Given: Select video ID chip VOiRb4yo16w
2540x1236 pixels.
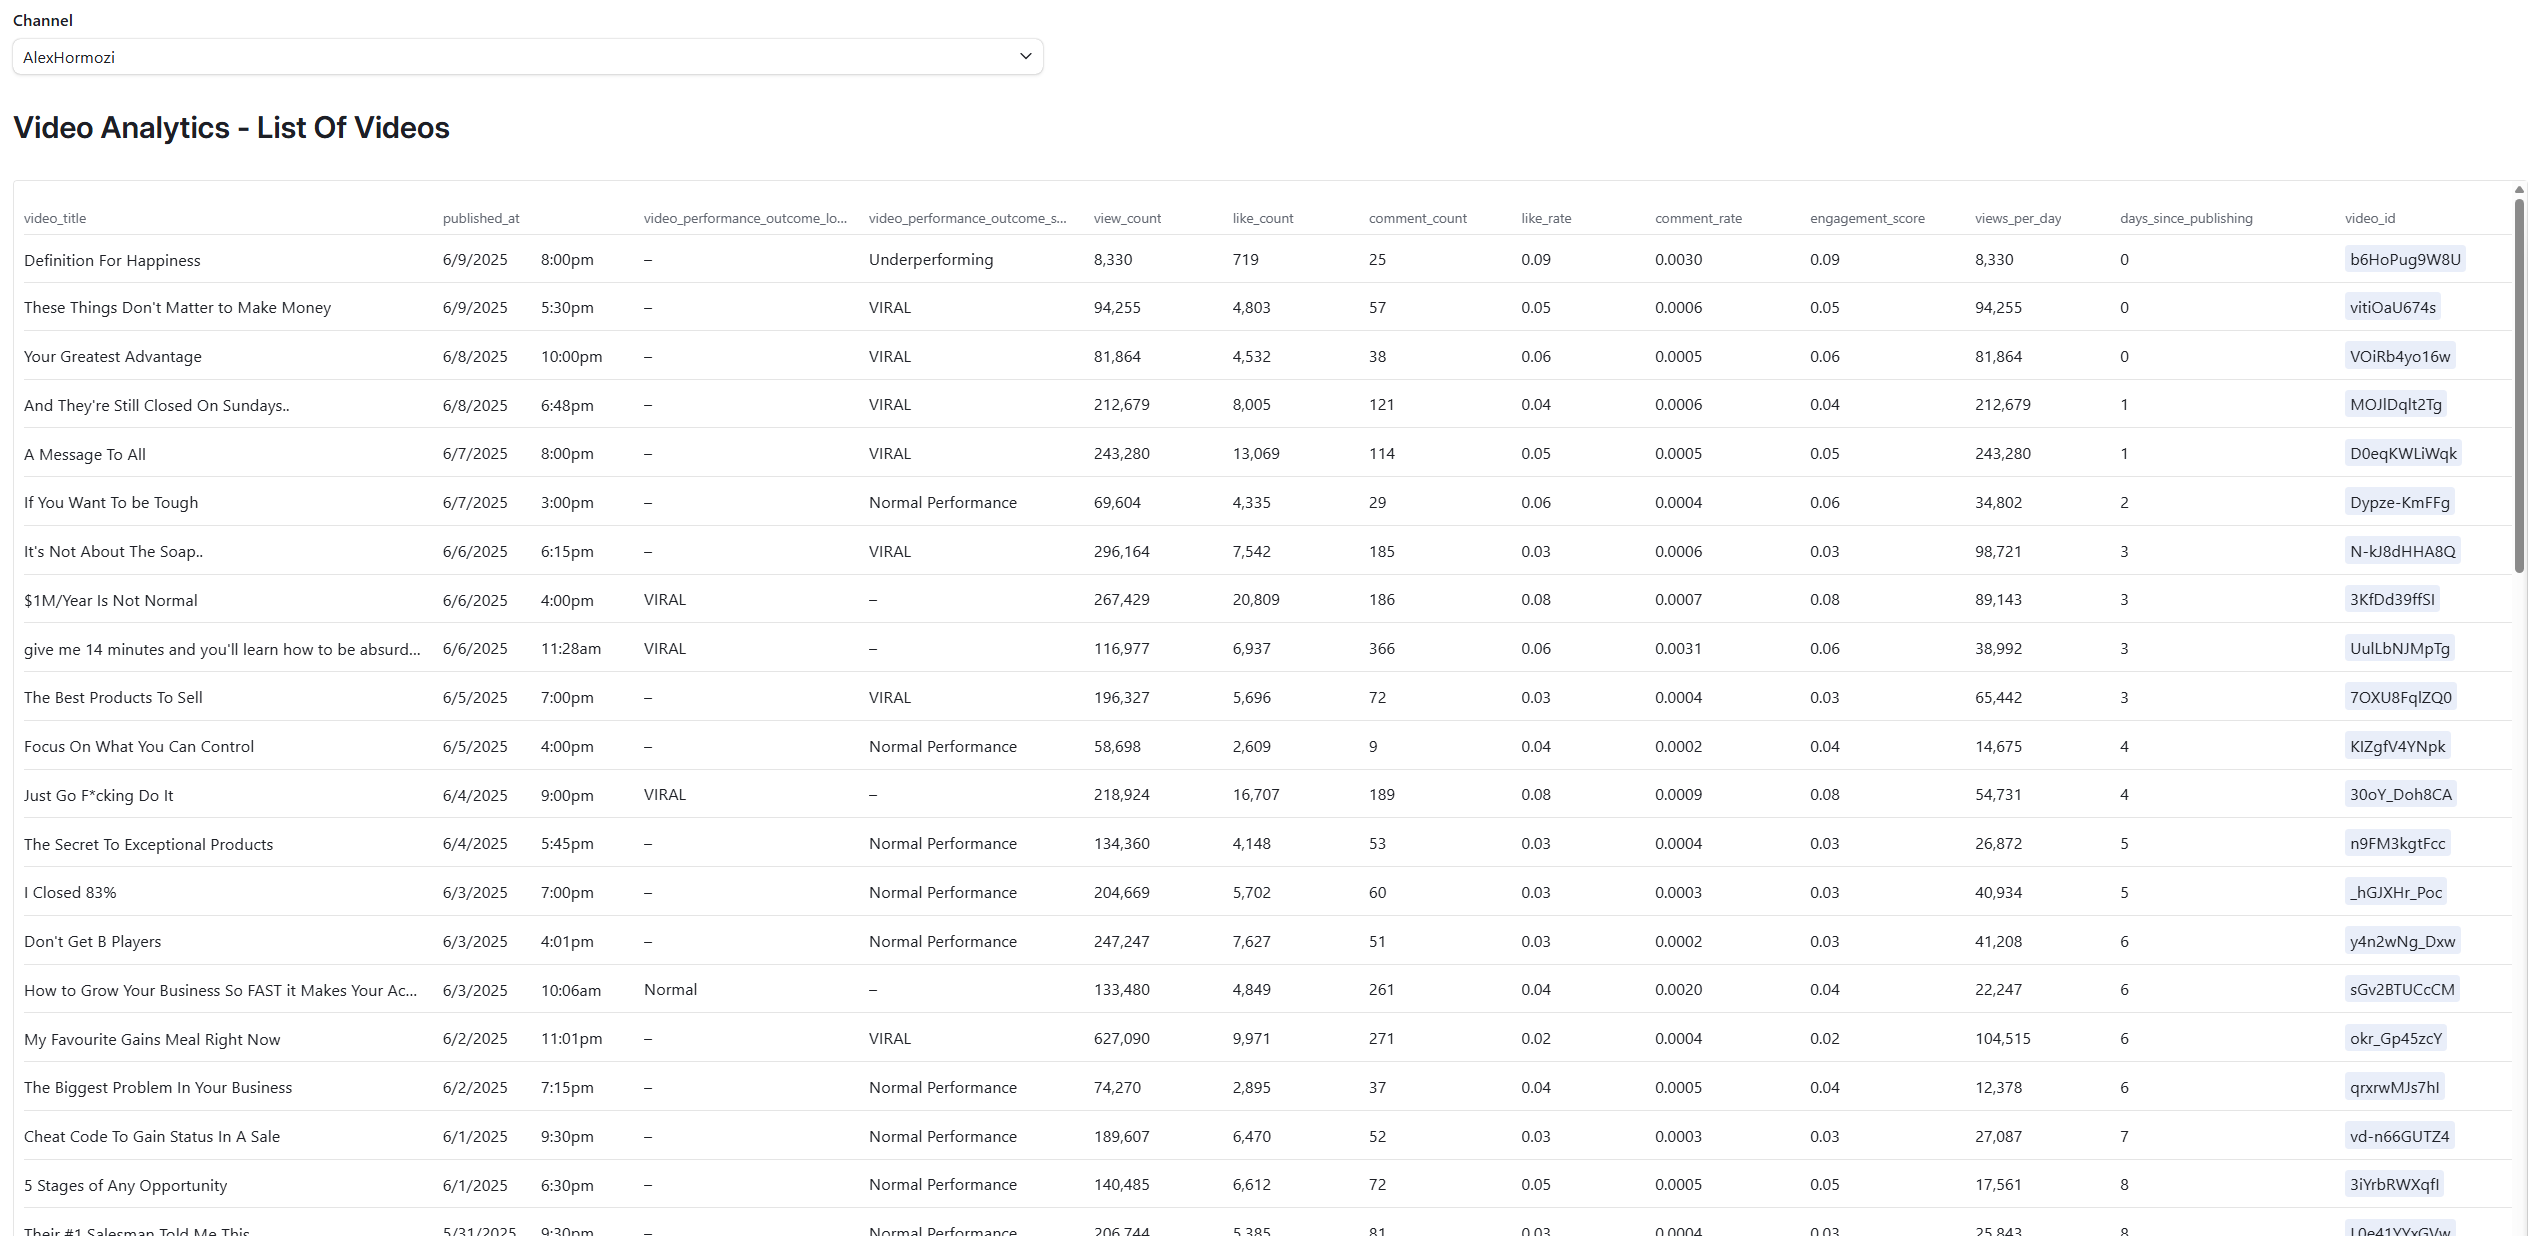Looking at the screenshot, I should (x=2400, y=356).
